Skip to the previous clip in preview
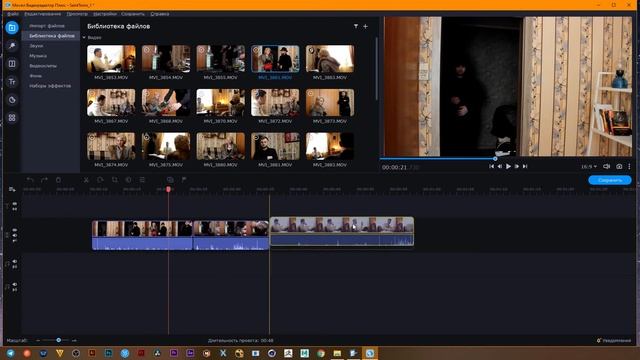The image size is (640, 360). (x=491, y=167)
